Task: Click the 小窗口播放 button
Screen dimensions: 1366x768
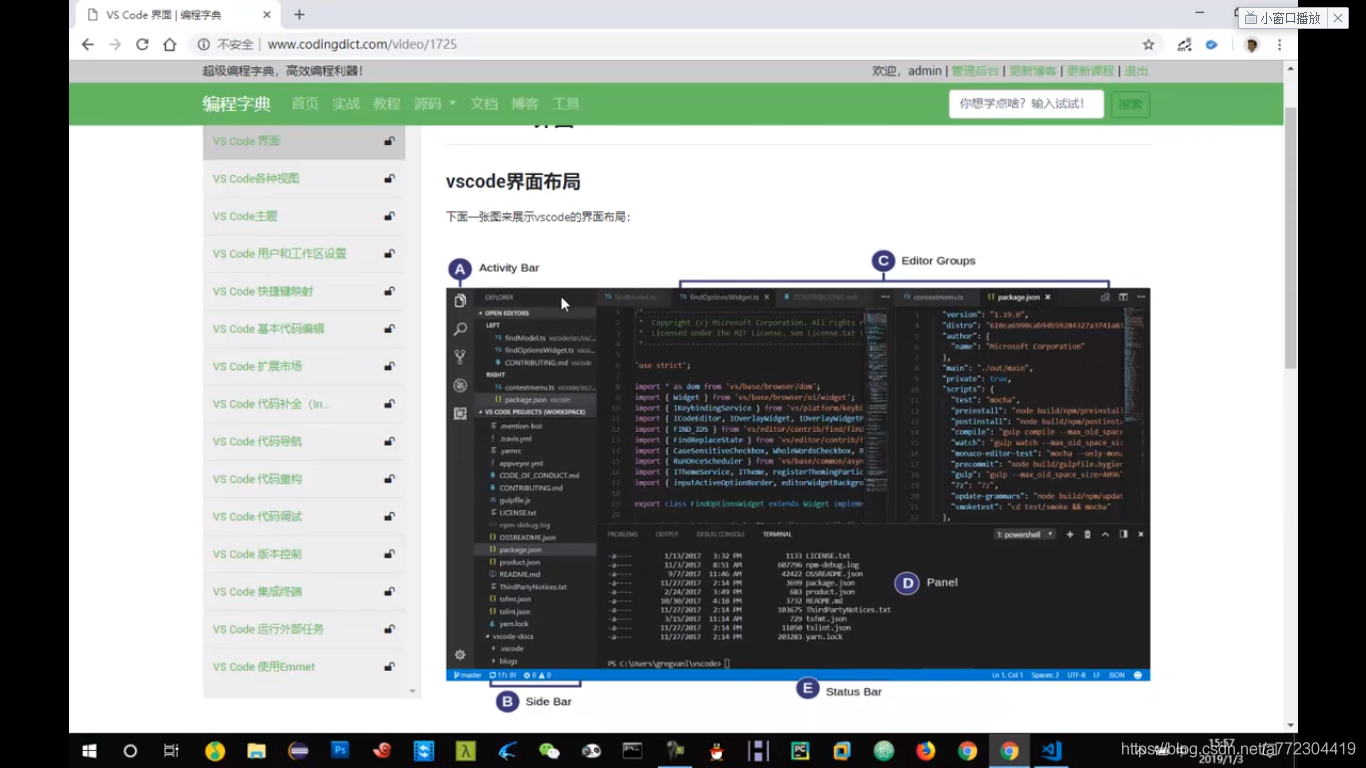Action: click(1283, 18)
